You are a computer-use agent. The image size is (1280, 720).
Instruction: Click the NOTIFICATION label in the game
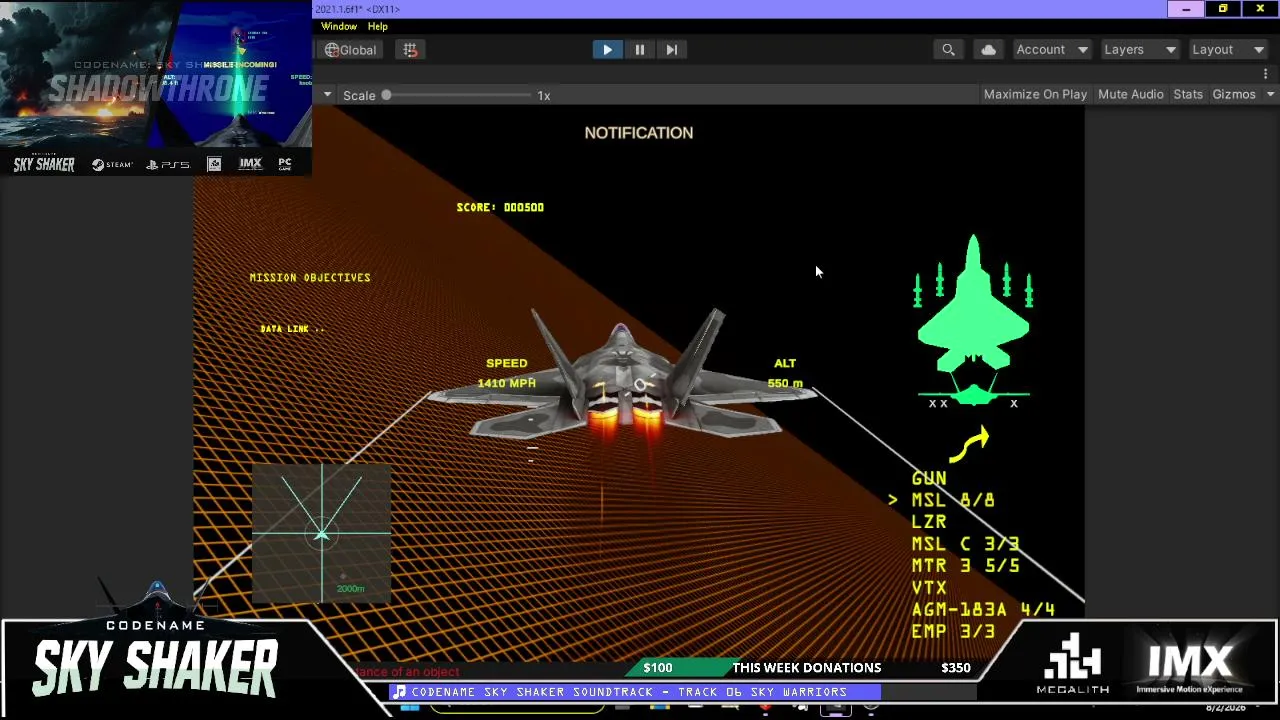tap(639, 133)
